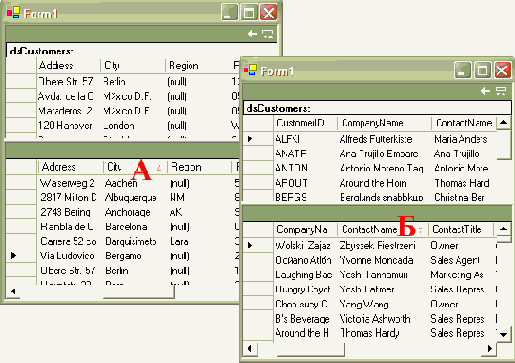Image resolution: width=515 pixels, height=363 pixels.
Task: Select the 'Ana Trujillo Emparc' company cell
Action: 384,154
